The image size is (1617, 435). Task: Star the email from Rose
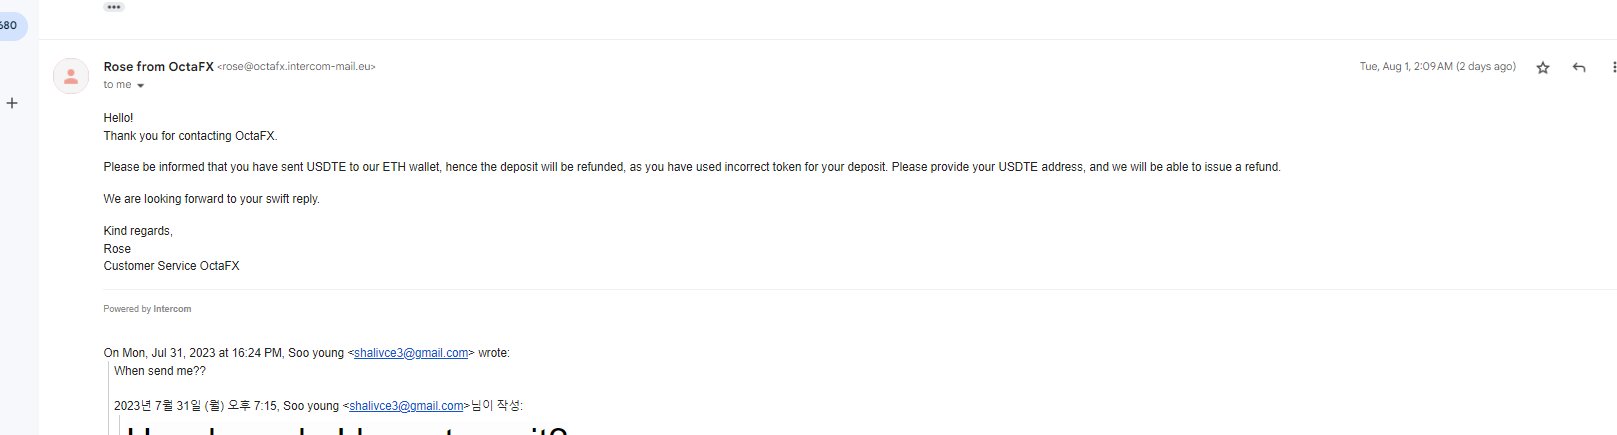[x=1543, y=68]
